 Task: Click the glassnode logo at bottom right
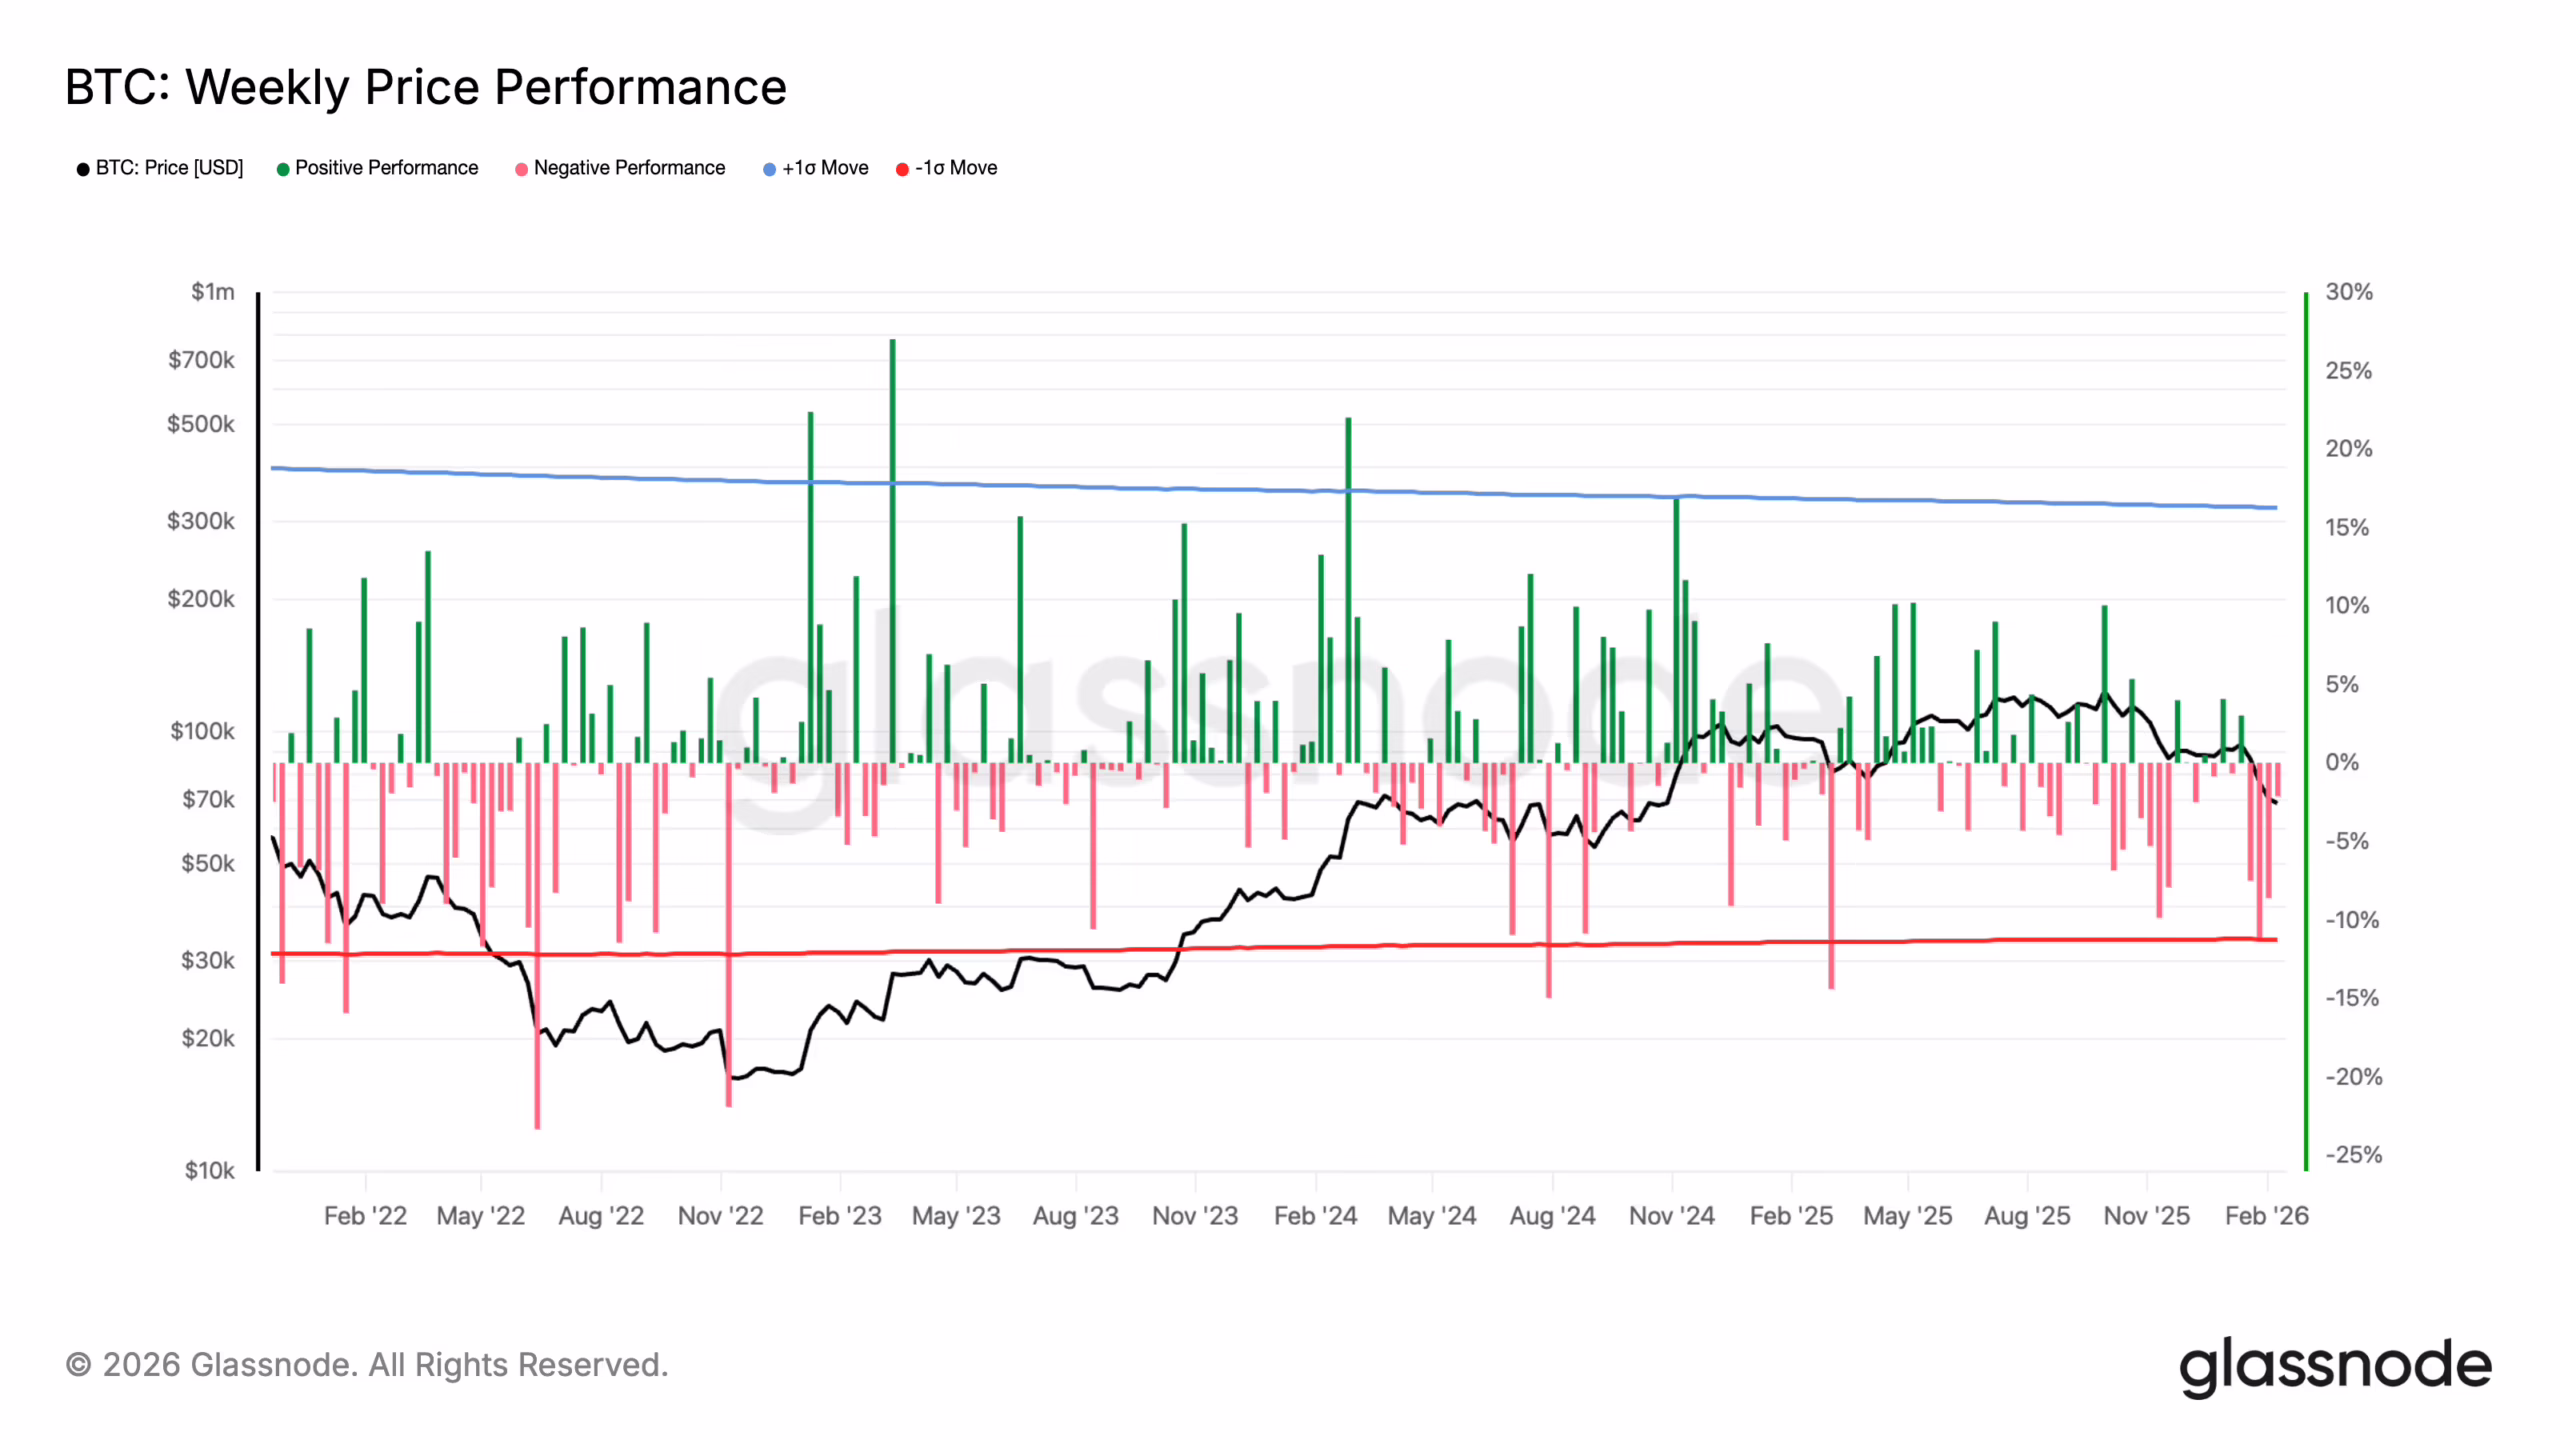click(x=2335, y=1366)
